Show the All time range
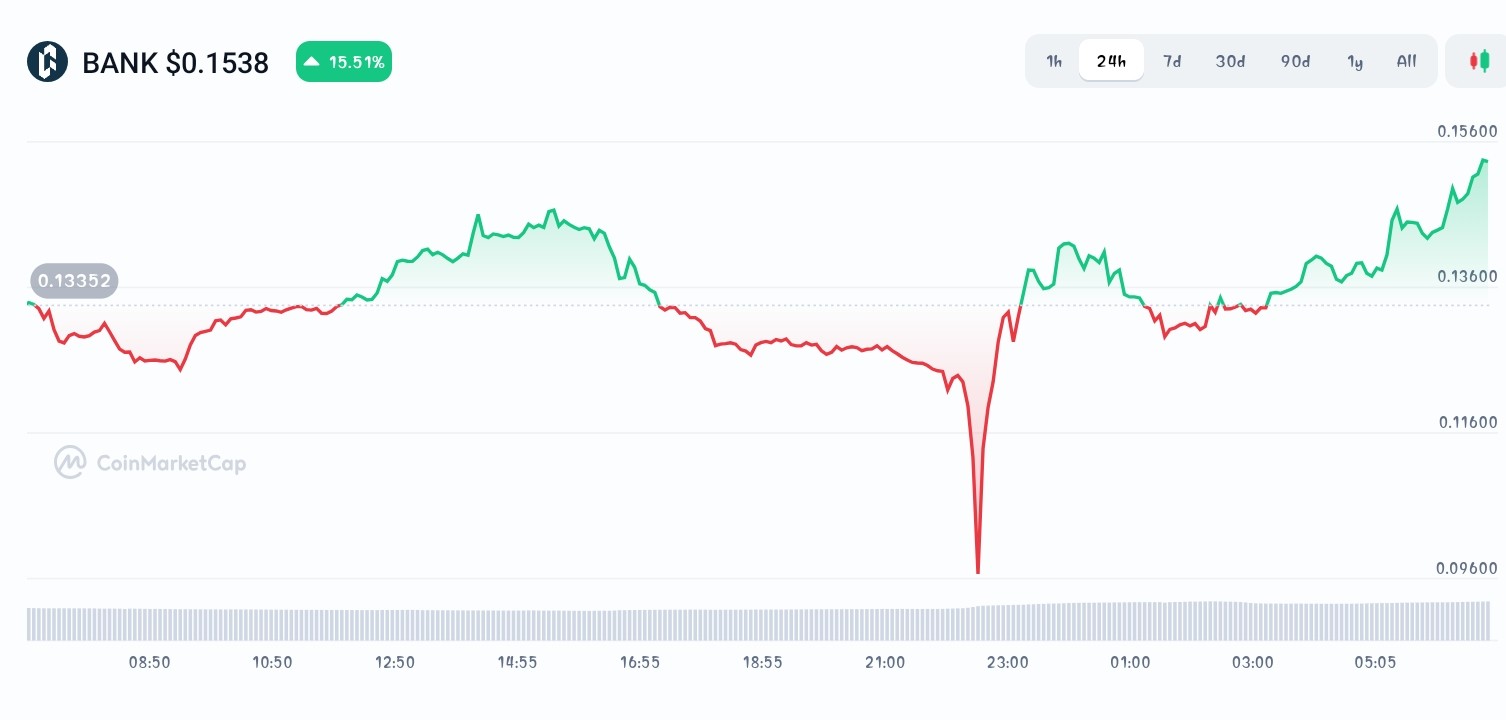This screenshot has width=1506, height=720. 1406,61
